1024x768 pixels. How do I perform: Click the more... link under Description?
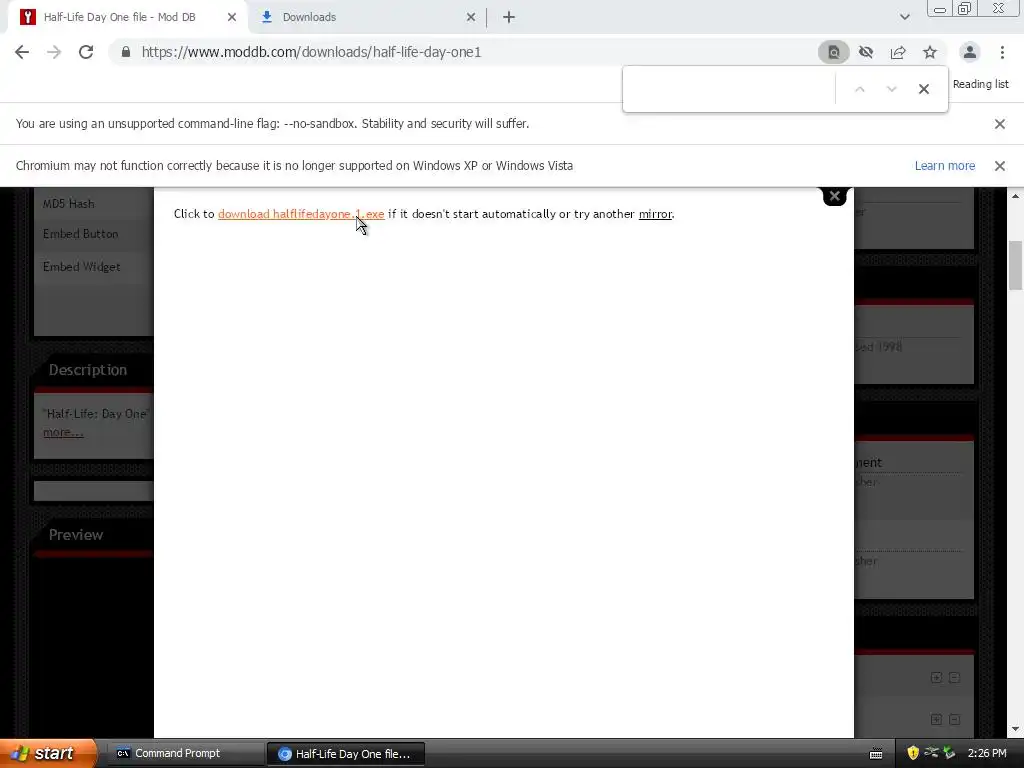coord(63,432)
